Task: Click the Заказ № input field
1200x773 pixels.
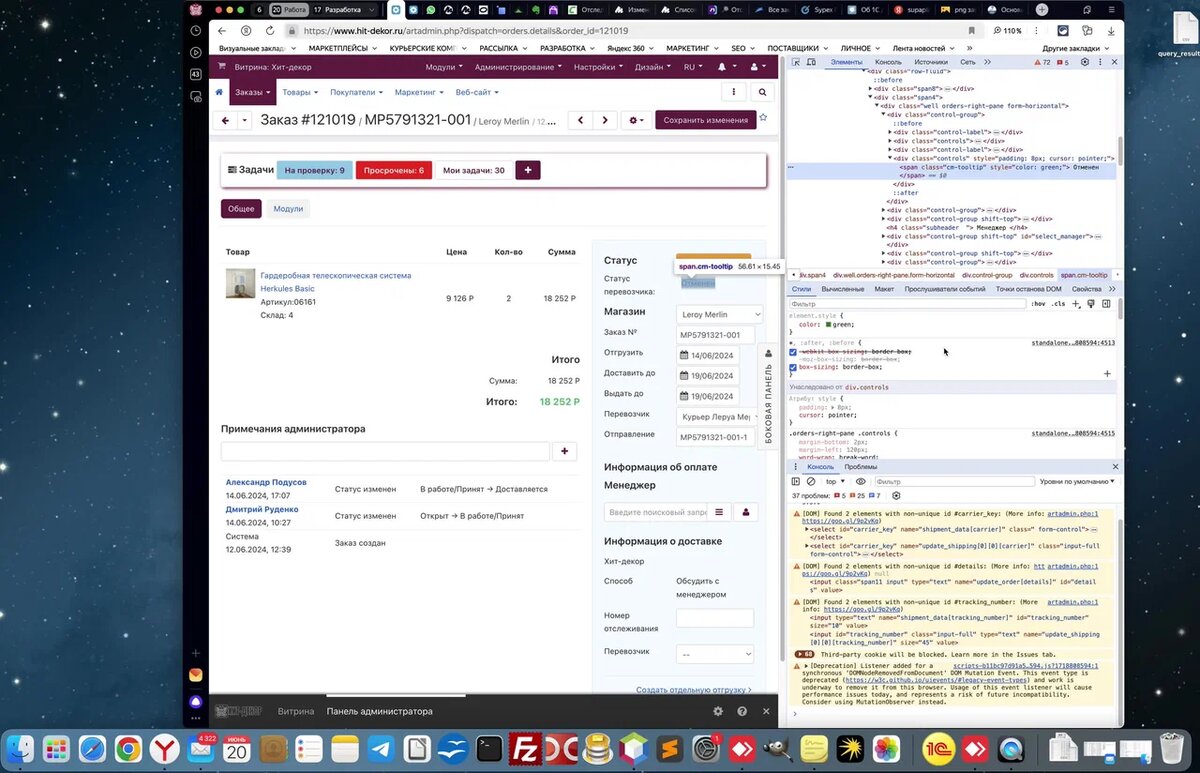Action: pyautogui.click(x=715, y=335)
